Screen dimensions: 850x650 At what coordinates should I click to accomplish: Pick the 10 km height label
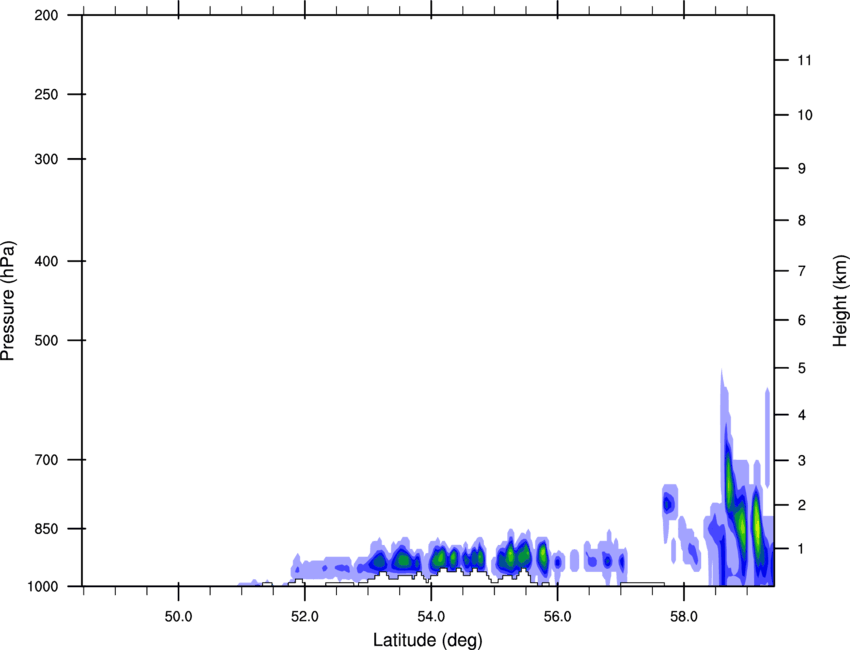coord(804,115)
